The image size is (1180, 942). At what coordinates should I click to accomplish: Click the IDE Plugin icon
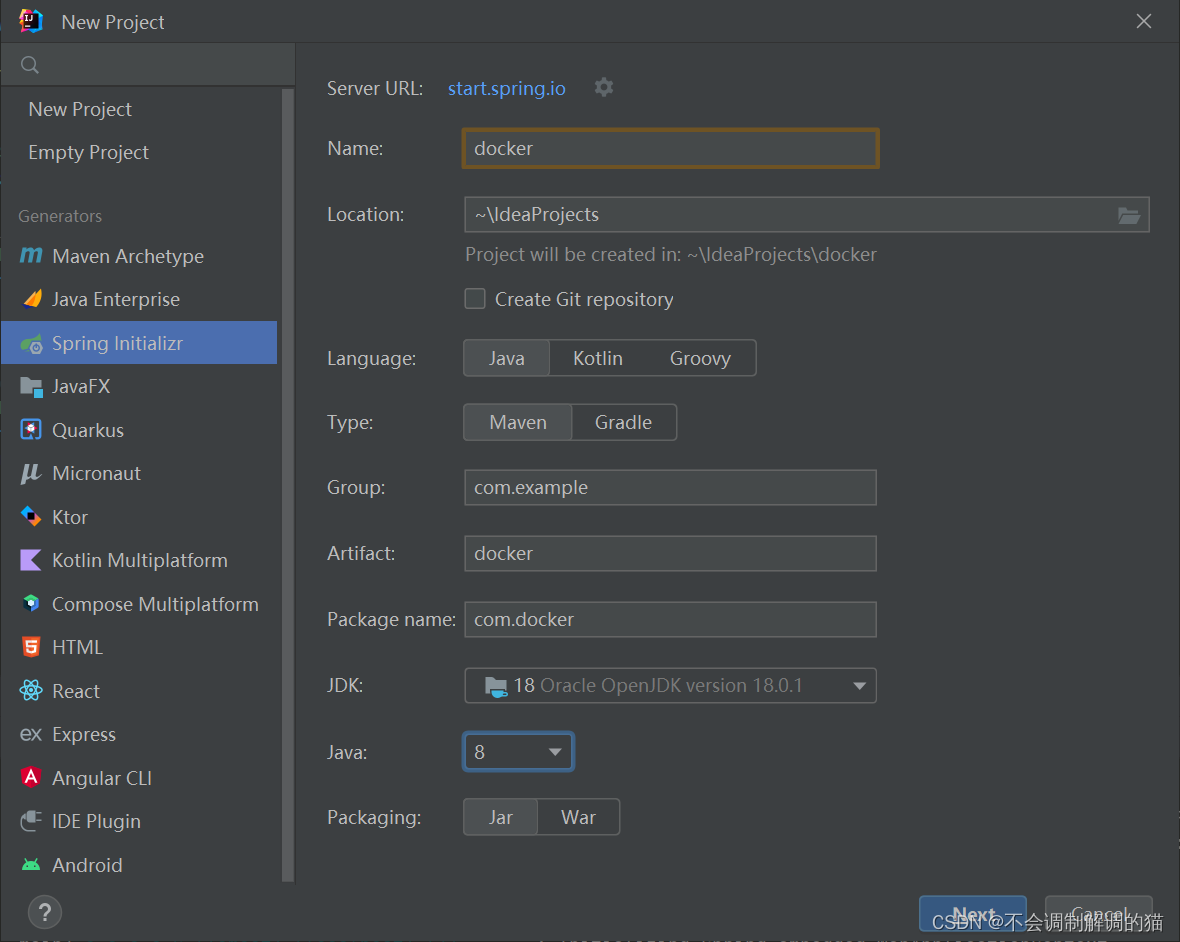(x=31, y=821)
